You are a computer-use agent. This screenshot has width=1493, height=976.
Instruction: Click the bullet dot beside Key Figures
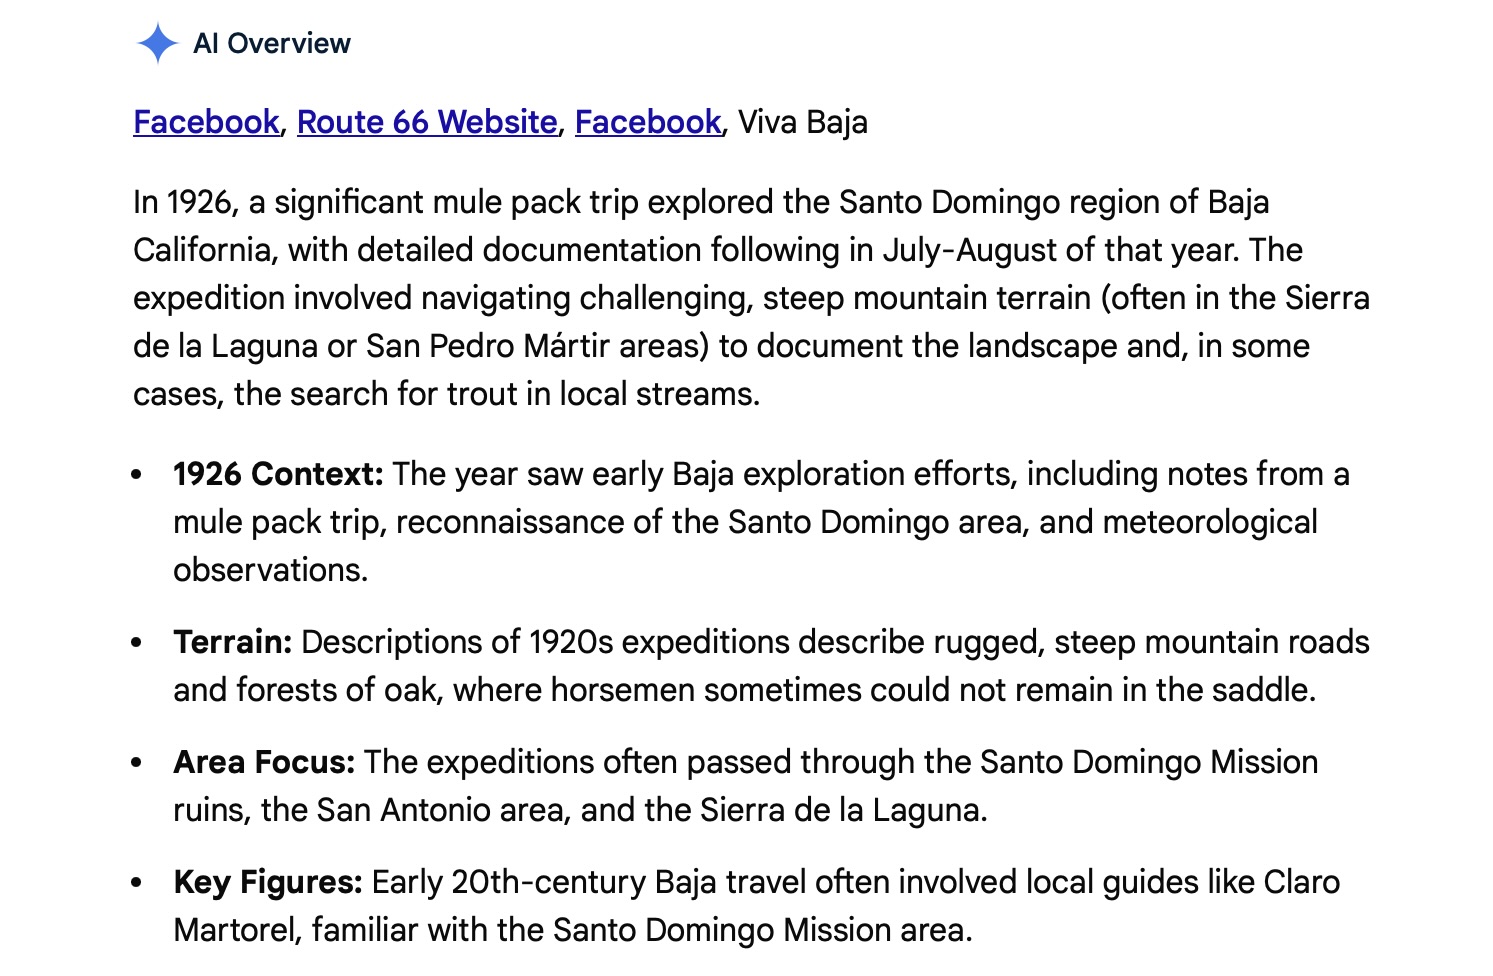[x=137, y=883]
